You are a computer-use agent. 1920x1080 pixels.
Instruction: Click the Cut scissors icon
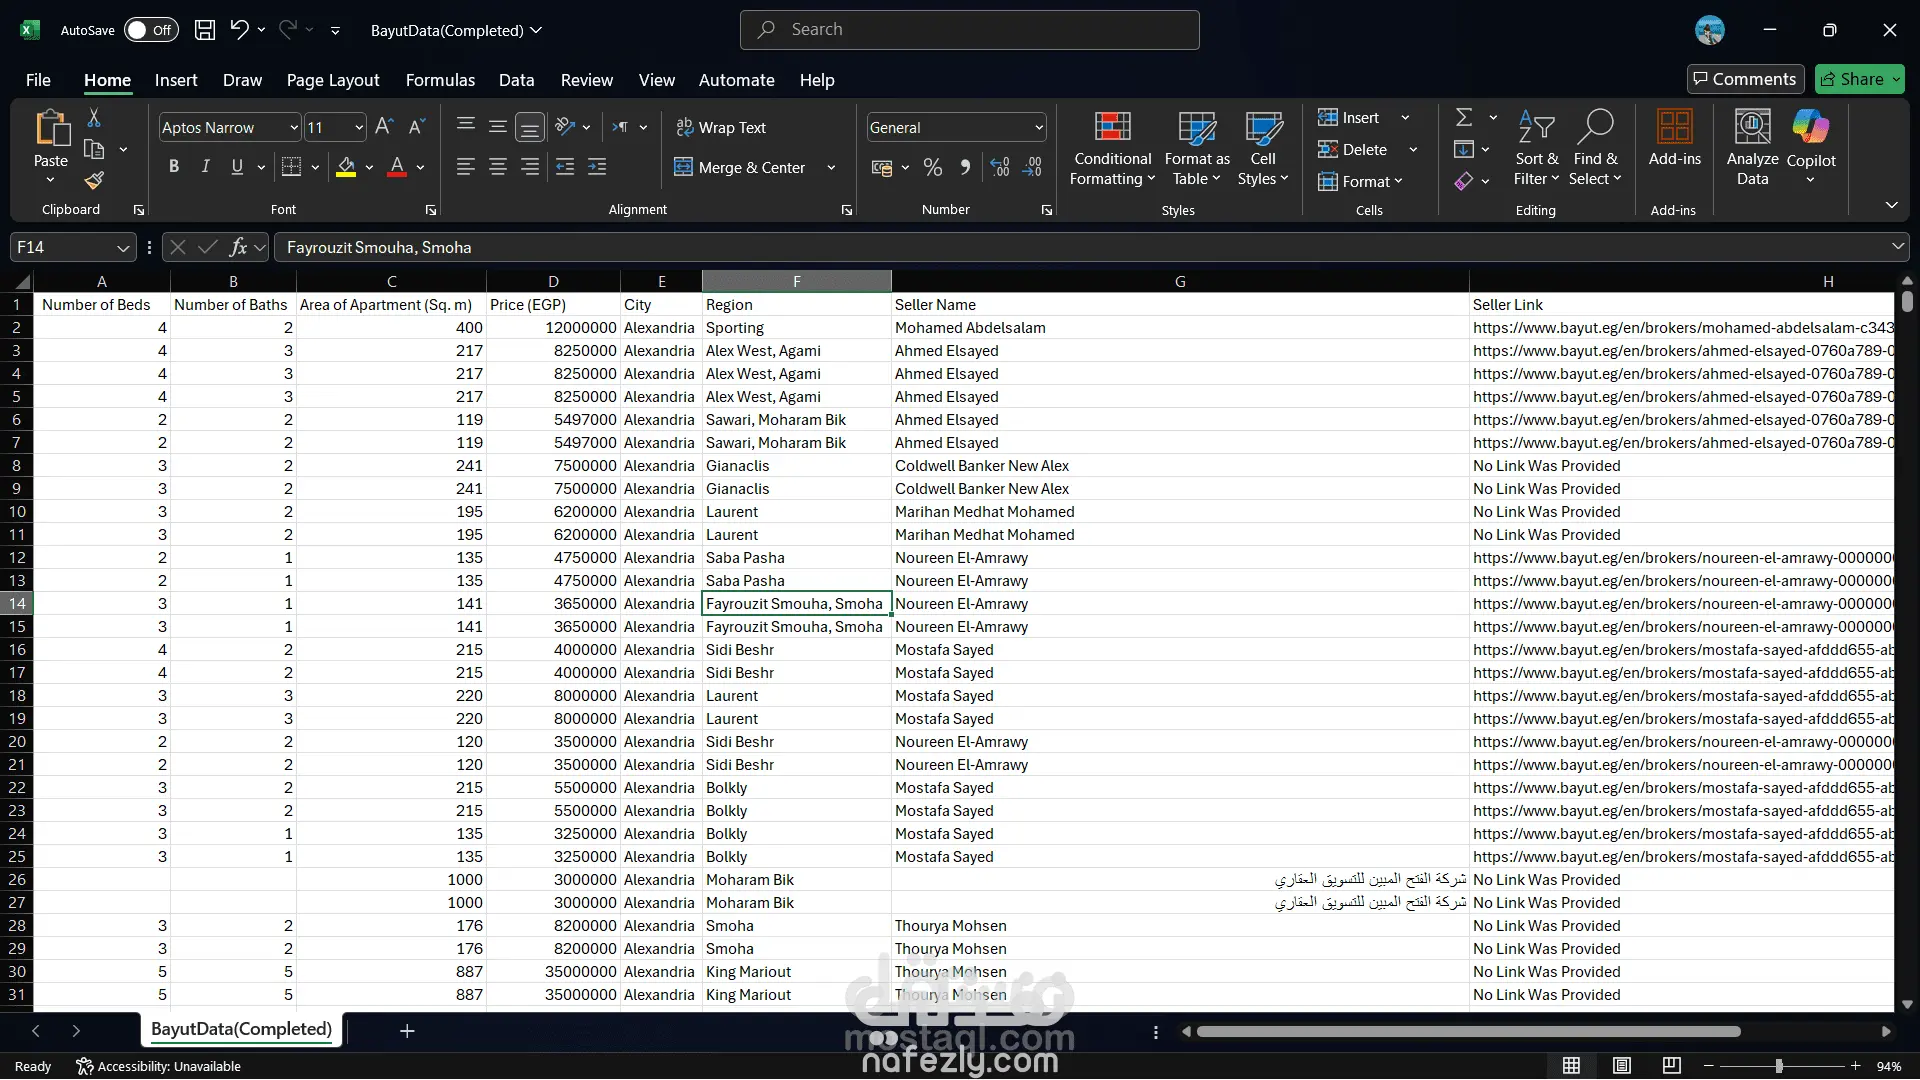click(x=94, y=118)
